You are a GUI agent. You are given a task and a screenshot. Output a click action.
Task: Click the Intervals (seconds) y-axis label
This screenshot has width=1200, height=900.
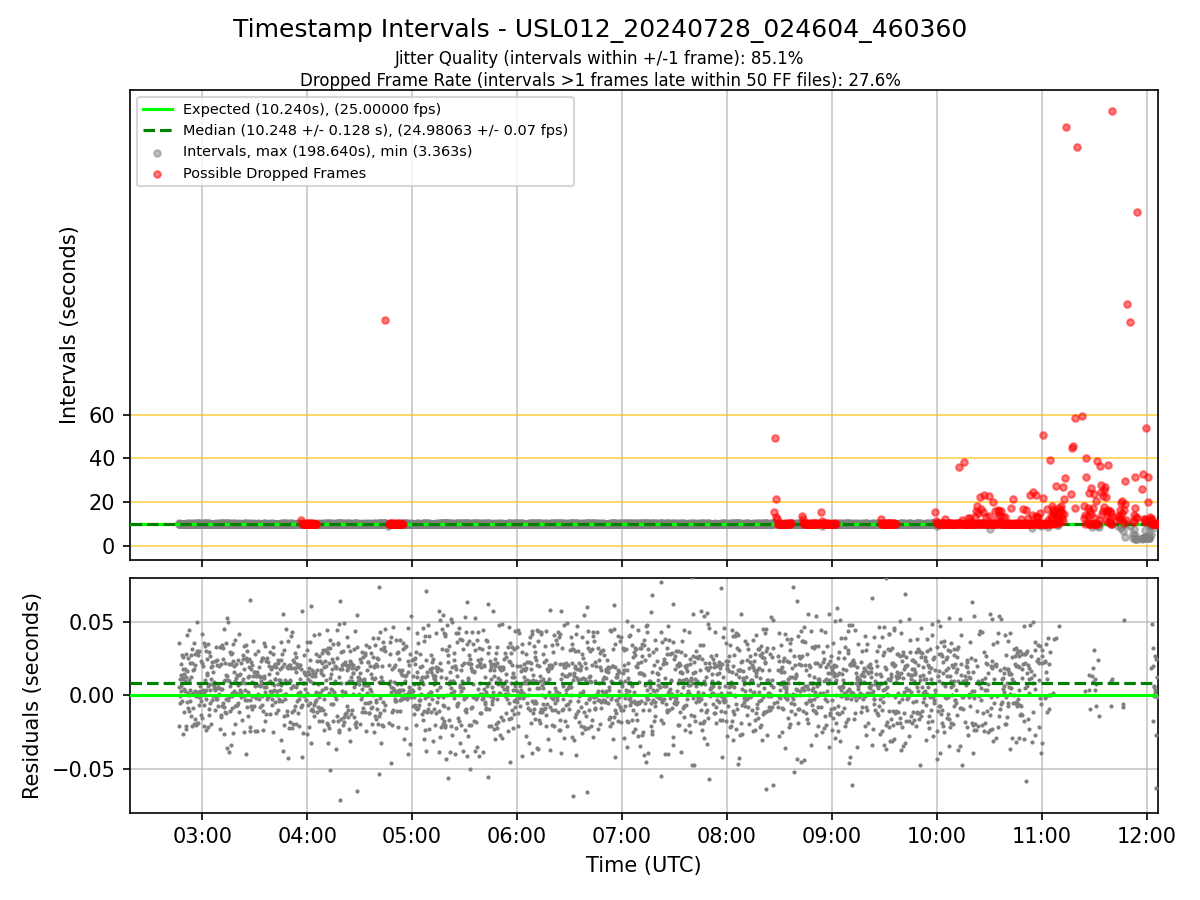68,325
